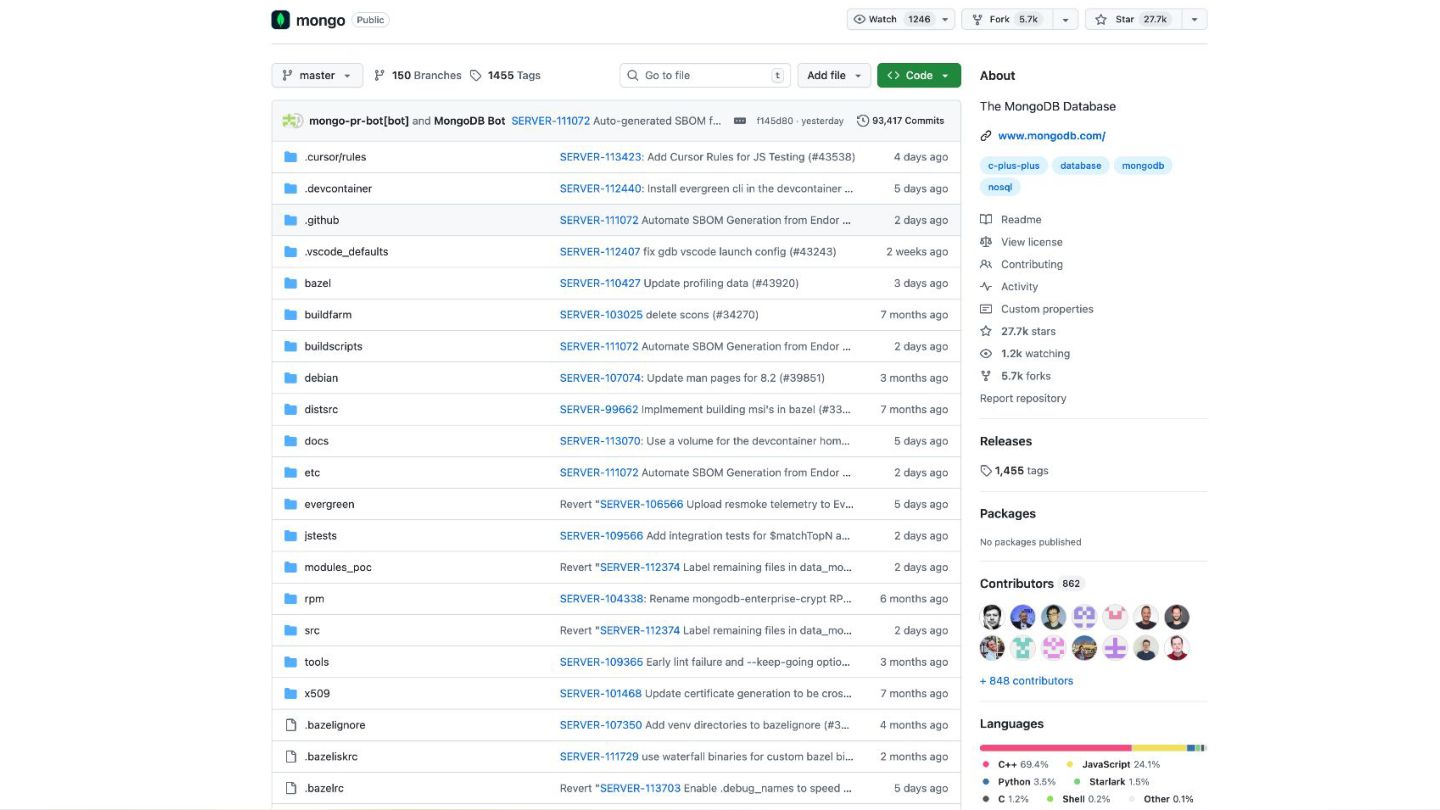Select the nosql topic tag

click(x=1000, y=187)
